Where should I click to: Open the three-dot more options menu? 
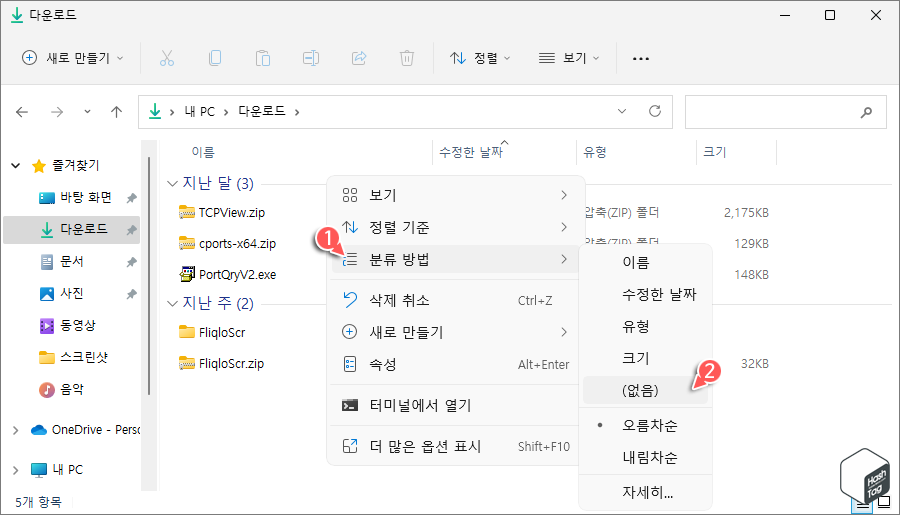tap(641, 59)
